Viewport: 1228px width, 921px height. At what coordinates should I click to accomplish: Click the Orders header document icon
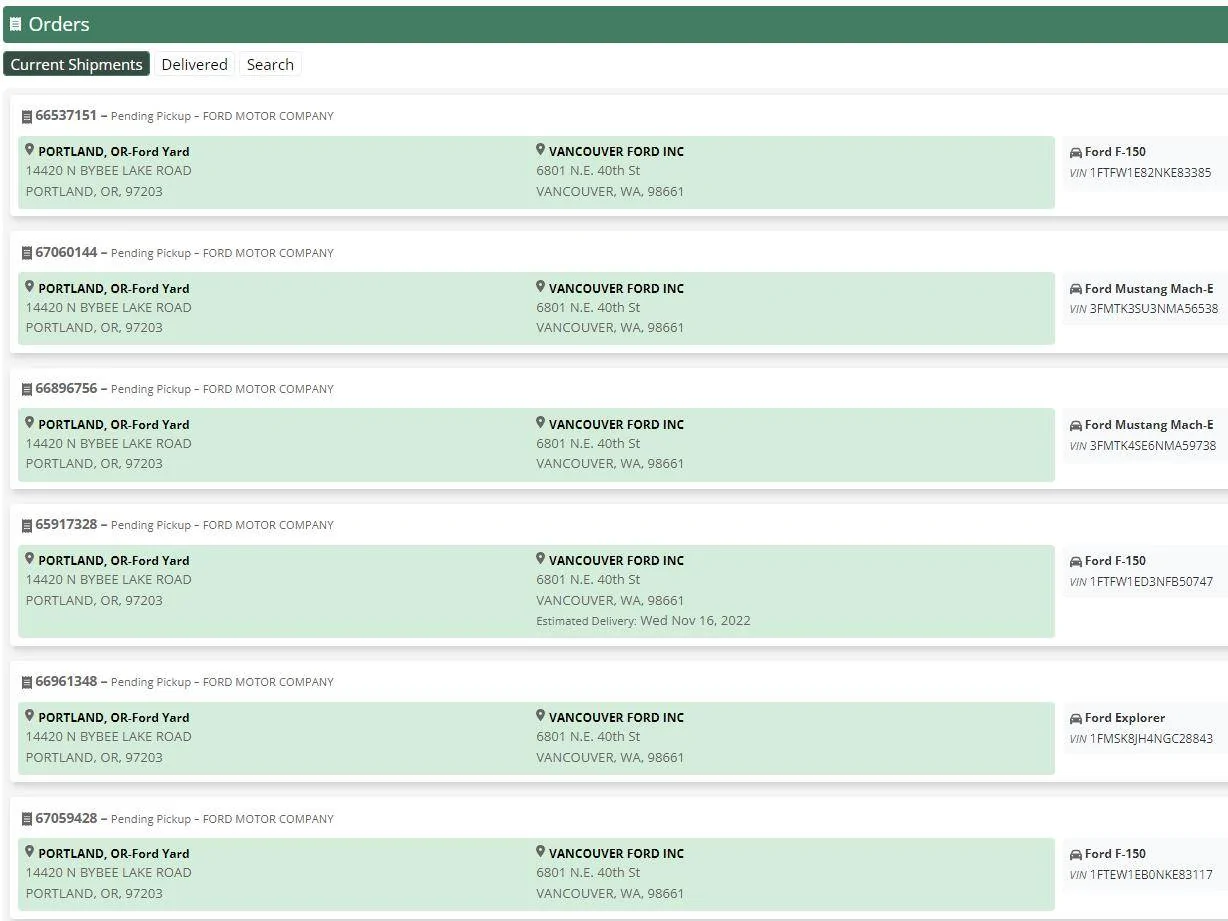(x=15, y=24)
